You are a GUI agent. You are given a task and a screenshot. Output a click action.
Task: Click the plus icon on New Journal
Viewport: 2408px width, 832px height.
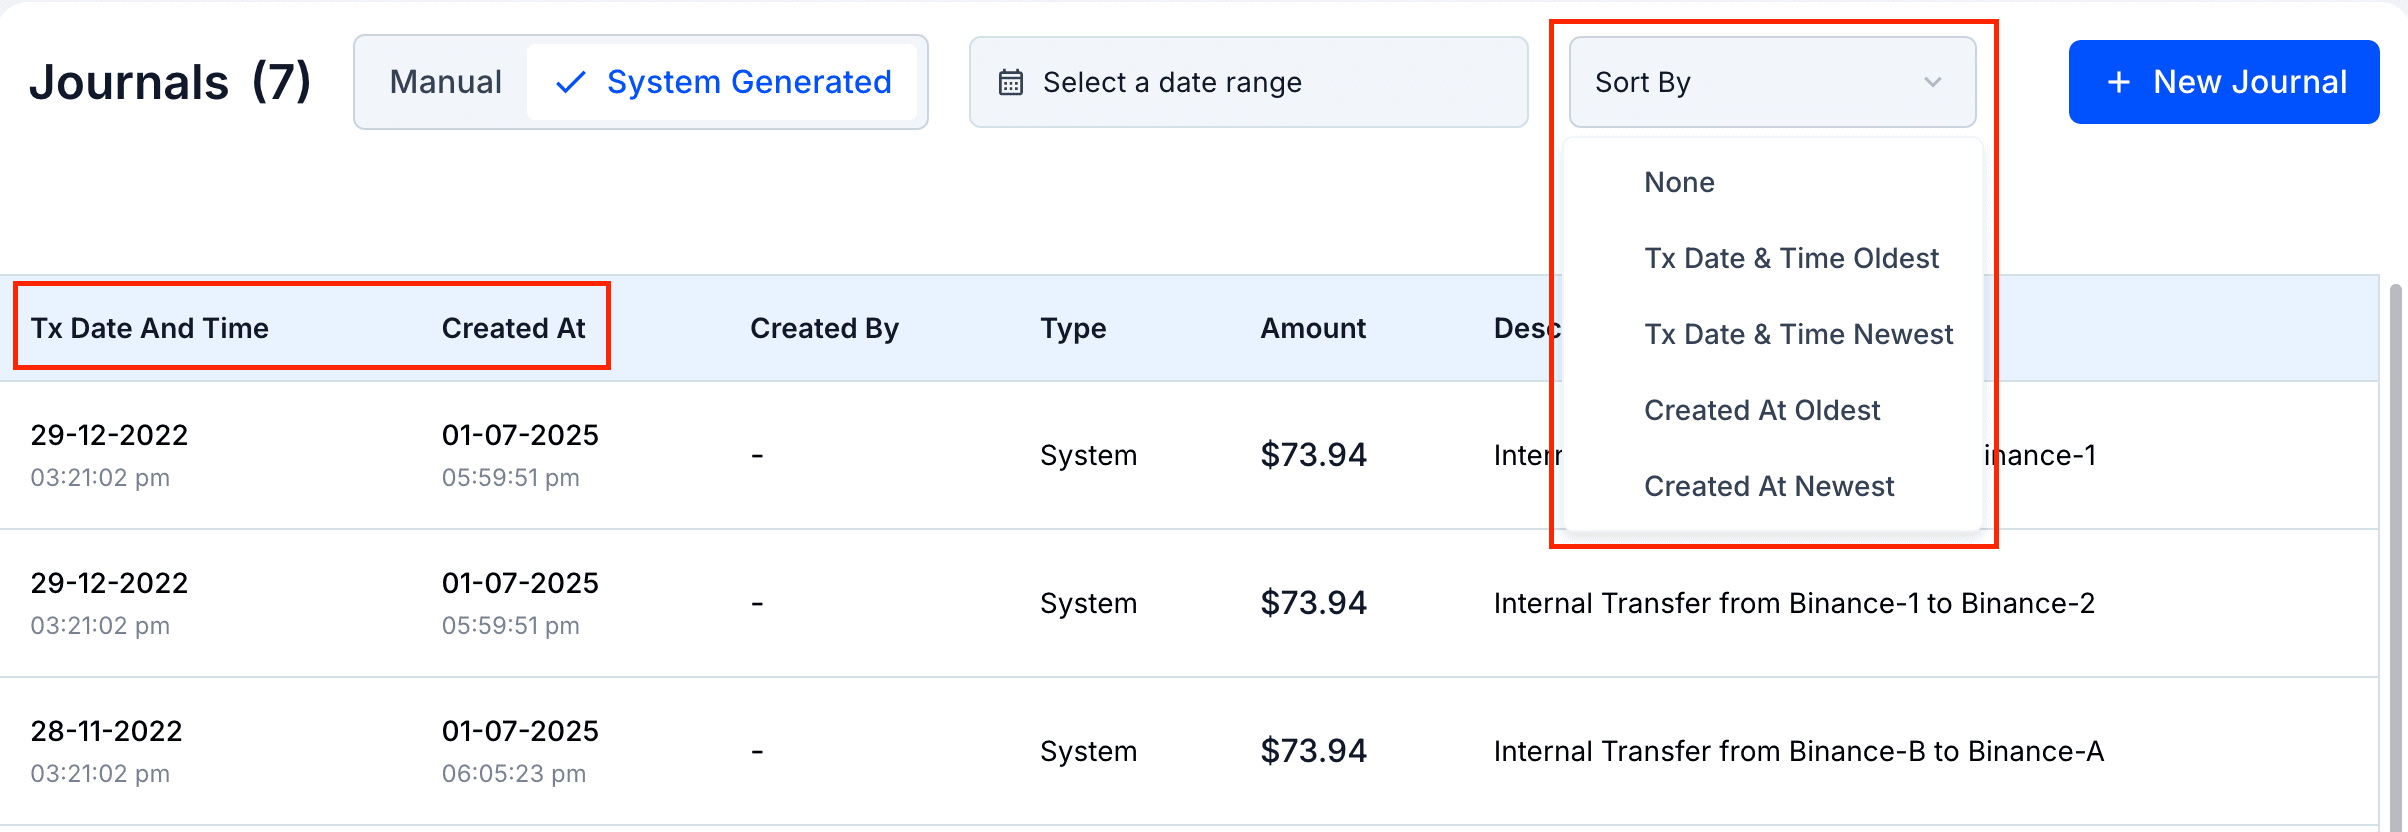pos(2118,82)
